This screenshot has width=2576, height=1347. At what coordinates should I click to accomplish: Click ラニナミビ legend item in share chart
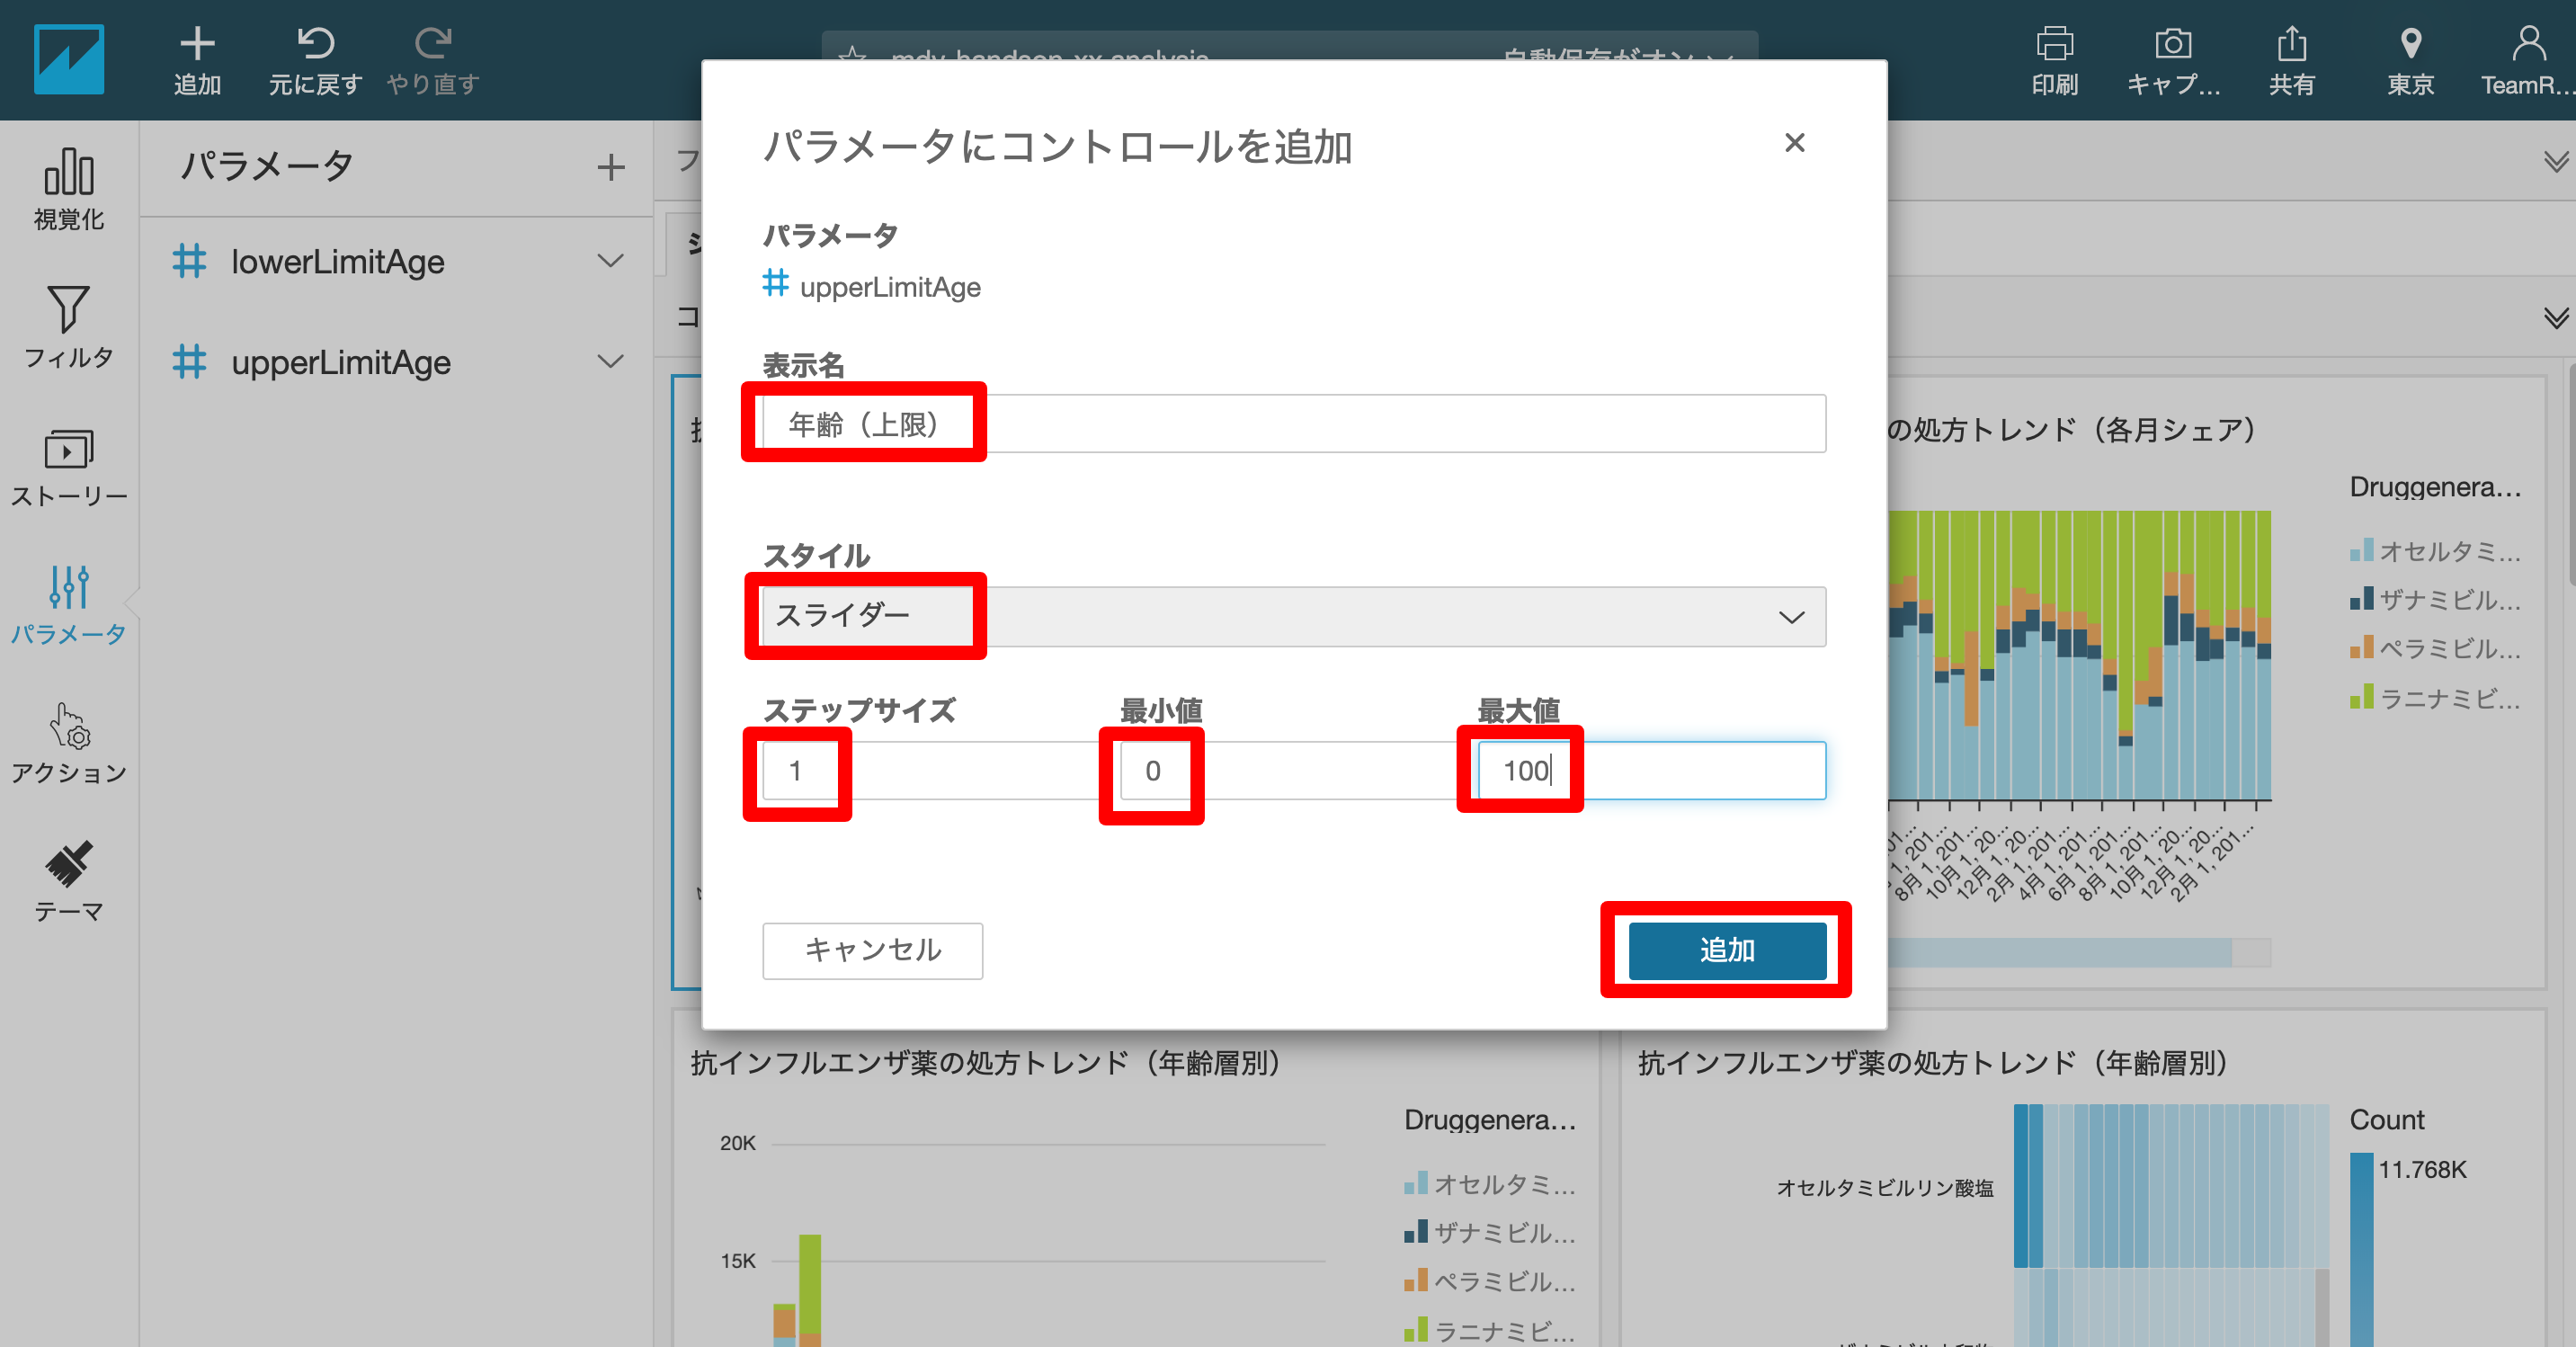pyautogui.click(x=2436, y=697)
